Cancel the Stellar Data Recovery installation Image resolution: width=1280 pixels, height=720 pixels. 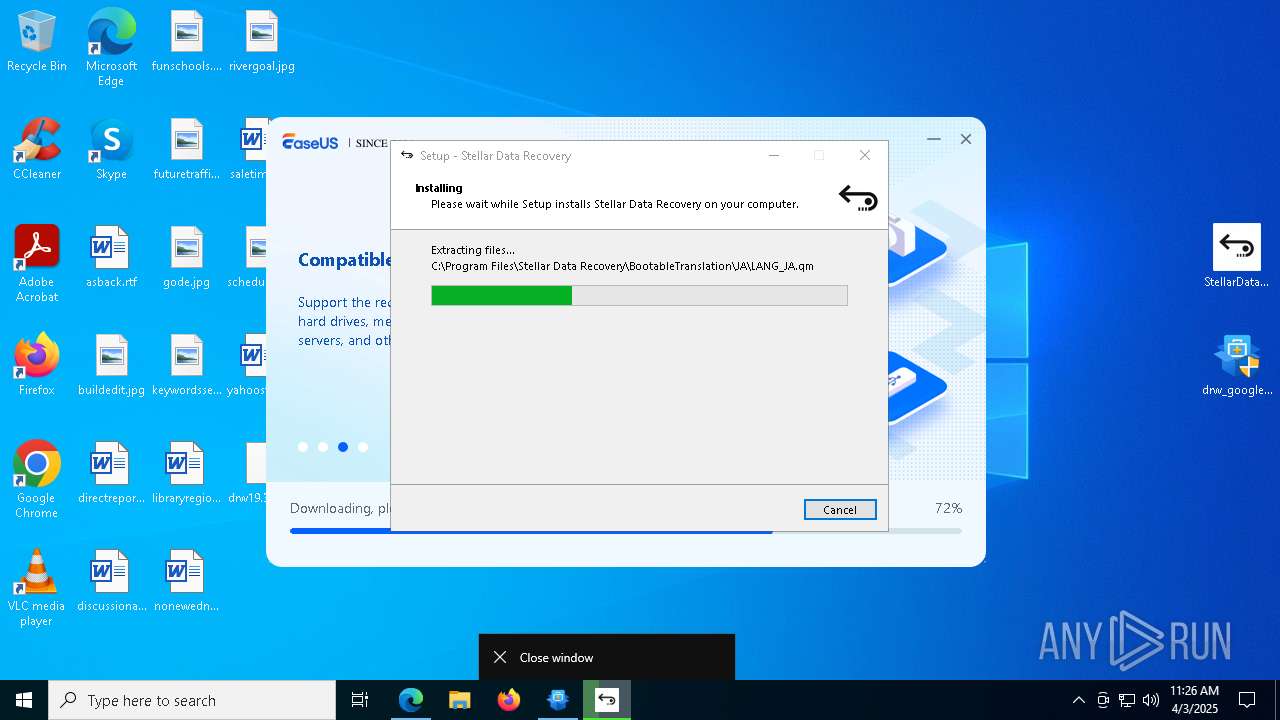tap(840, 510)
